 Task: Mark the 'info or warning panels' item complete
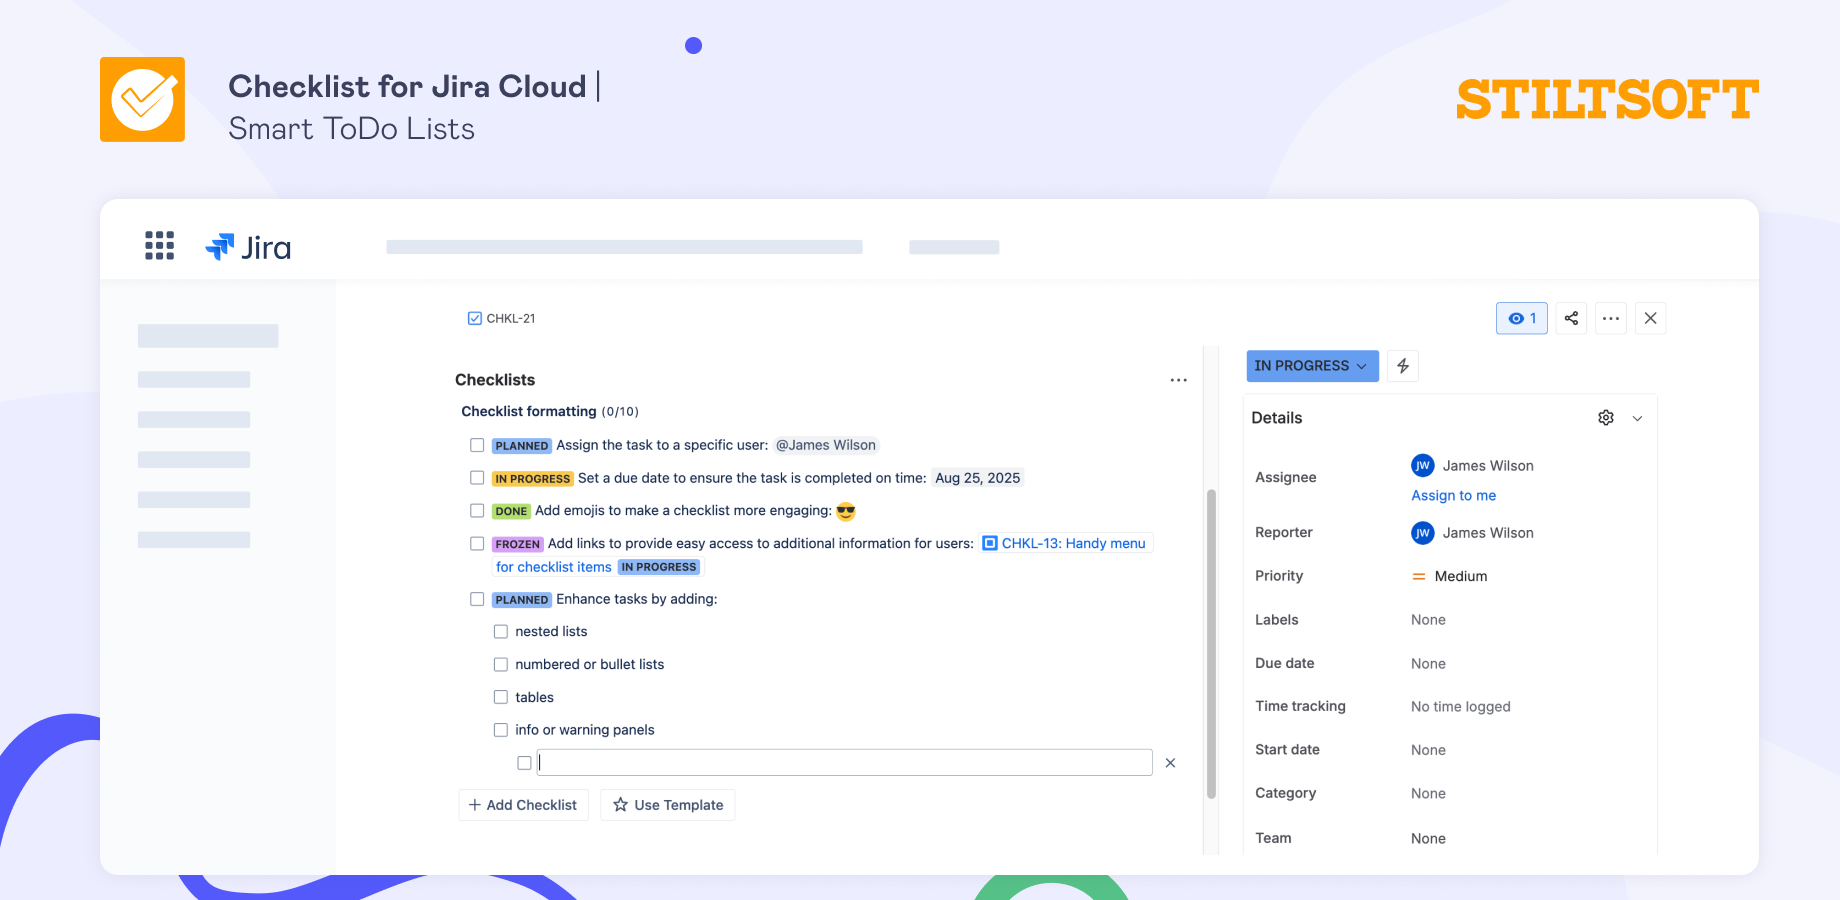(x=500, y=729)
